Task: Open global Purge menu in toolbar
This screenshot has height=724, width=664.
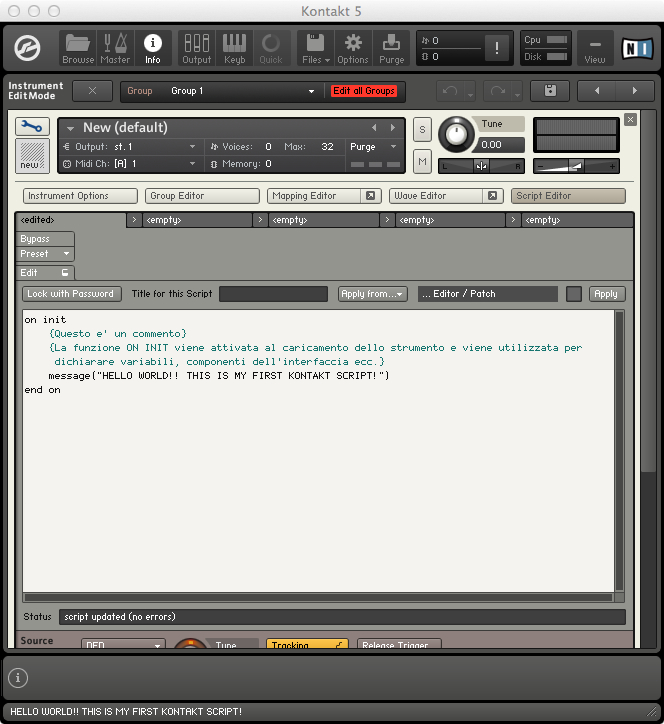Action: point(391,48)
